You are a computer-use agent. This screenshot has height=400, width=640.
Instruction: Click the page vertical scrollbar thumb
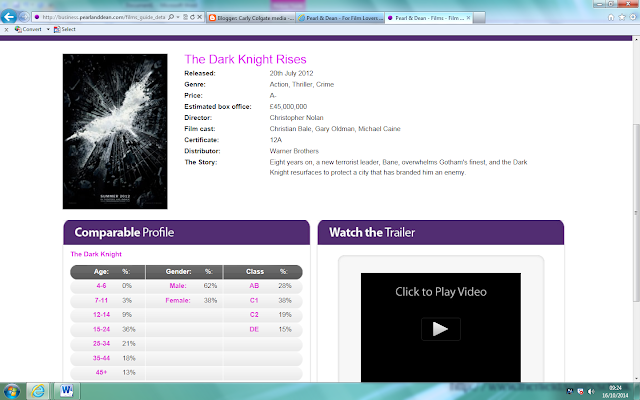point(636,212)
